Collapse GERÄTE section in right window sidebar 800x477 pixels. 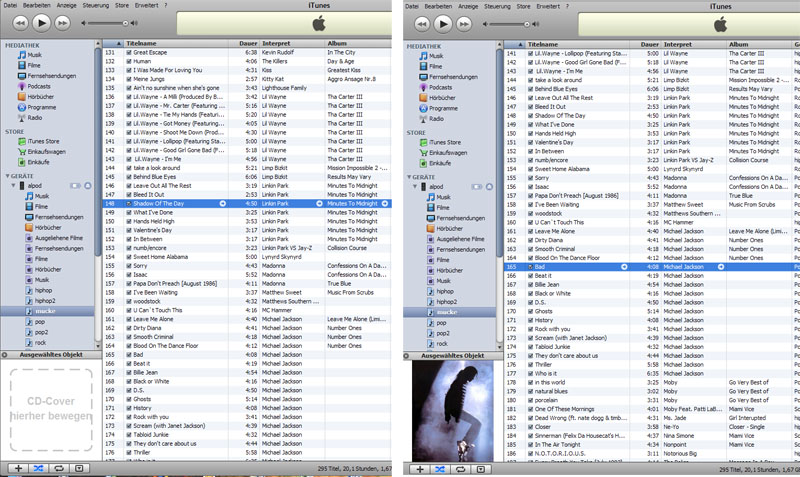point(409,177)
